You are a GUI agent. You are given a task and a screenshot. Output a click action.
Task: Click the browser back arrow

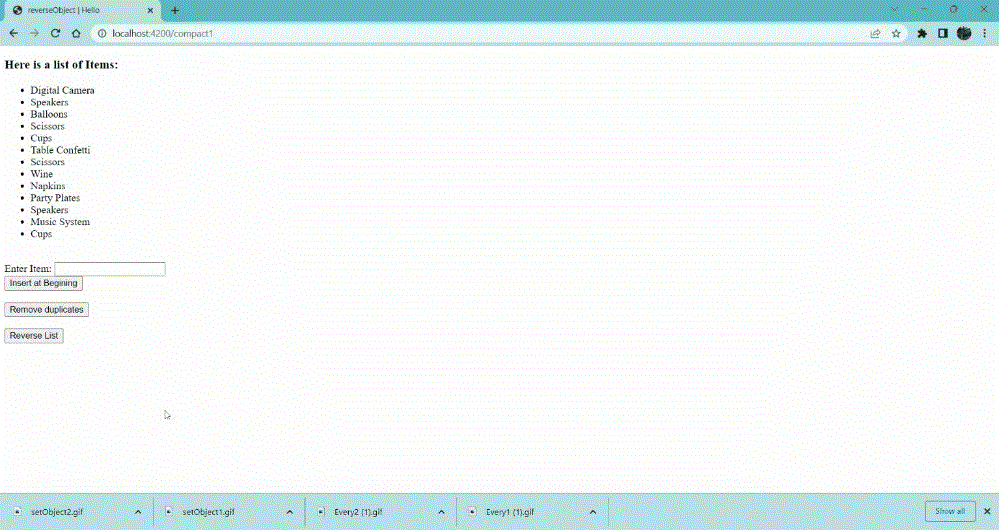[13, 33]
